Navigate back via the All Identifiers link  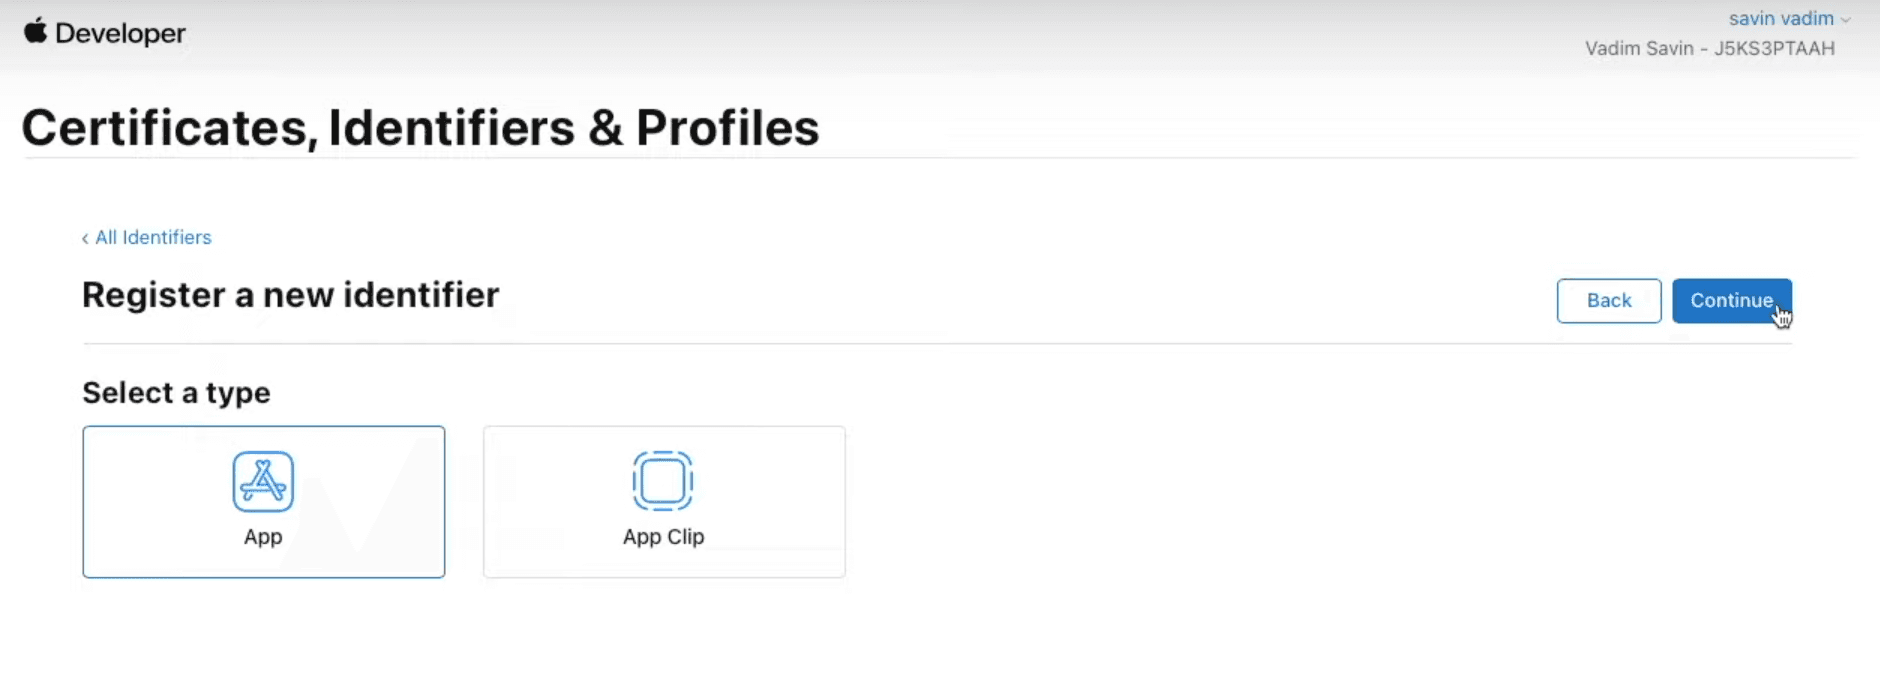click(153, 237)
